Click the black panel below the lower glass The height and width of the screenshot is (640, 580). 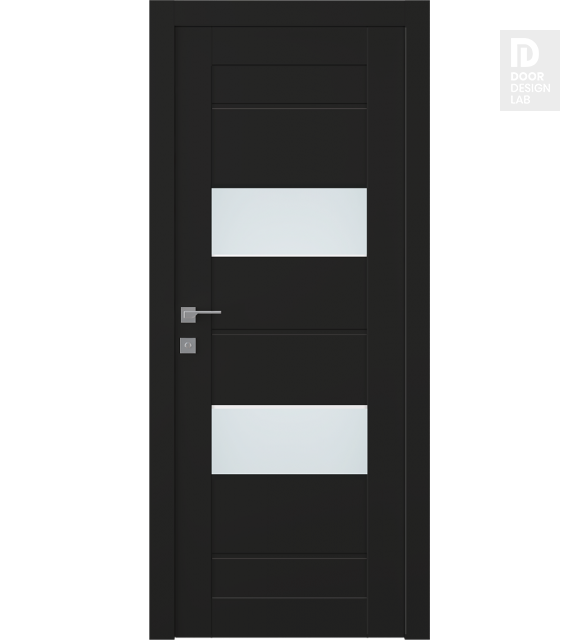[x=289, y=514]
